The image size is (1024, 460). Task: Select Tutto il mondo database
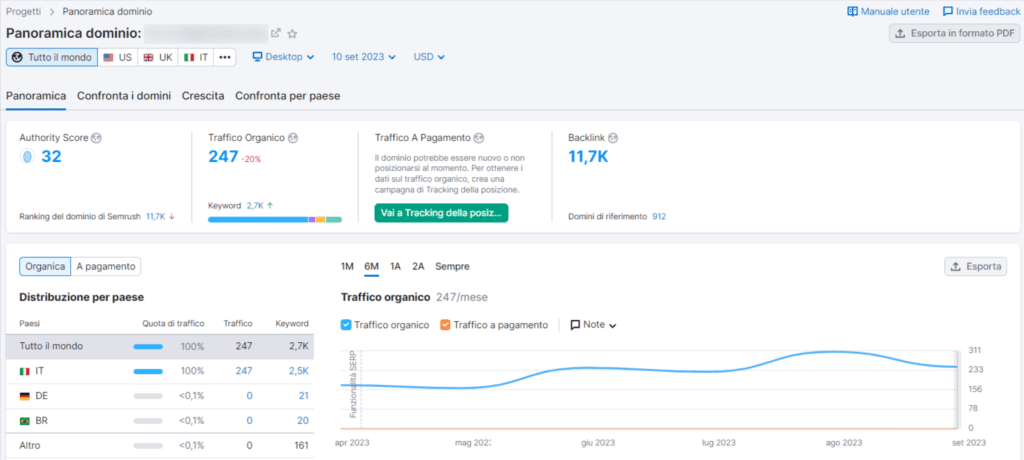[52, 58]
